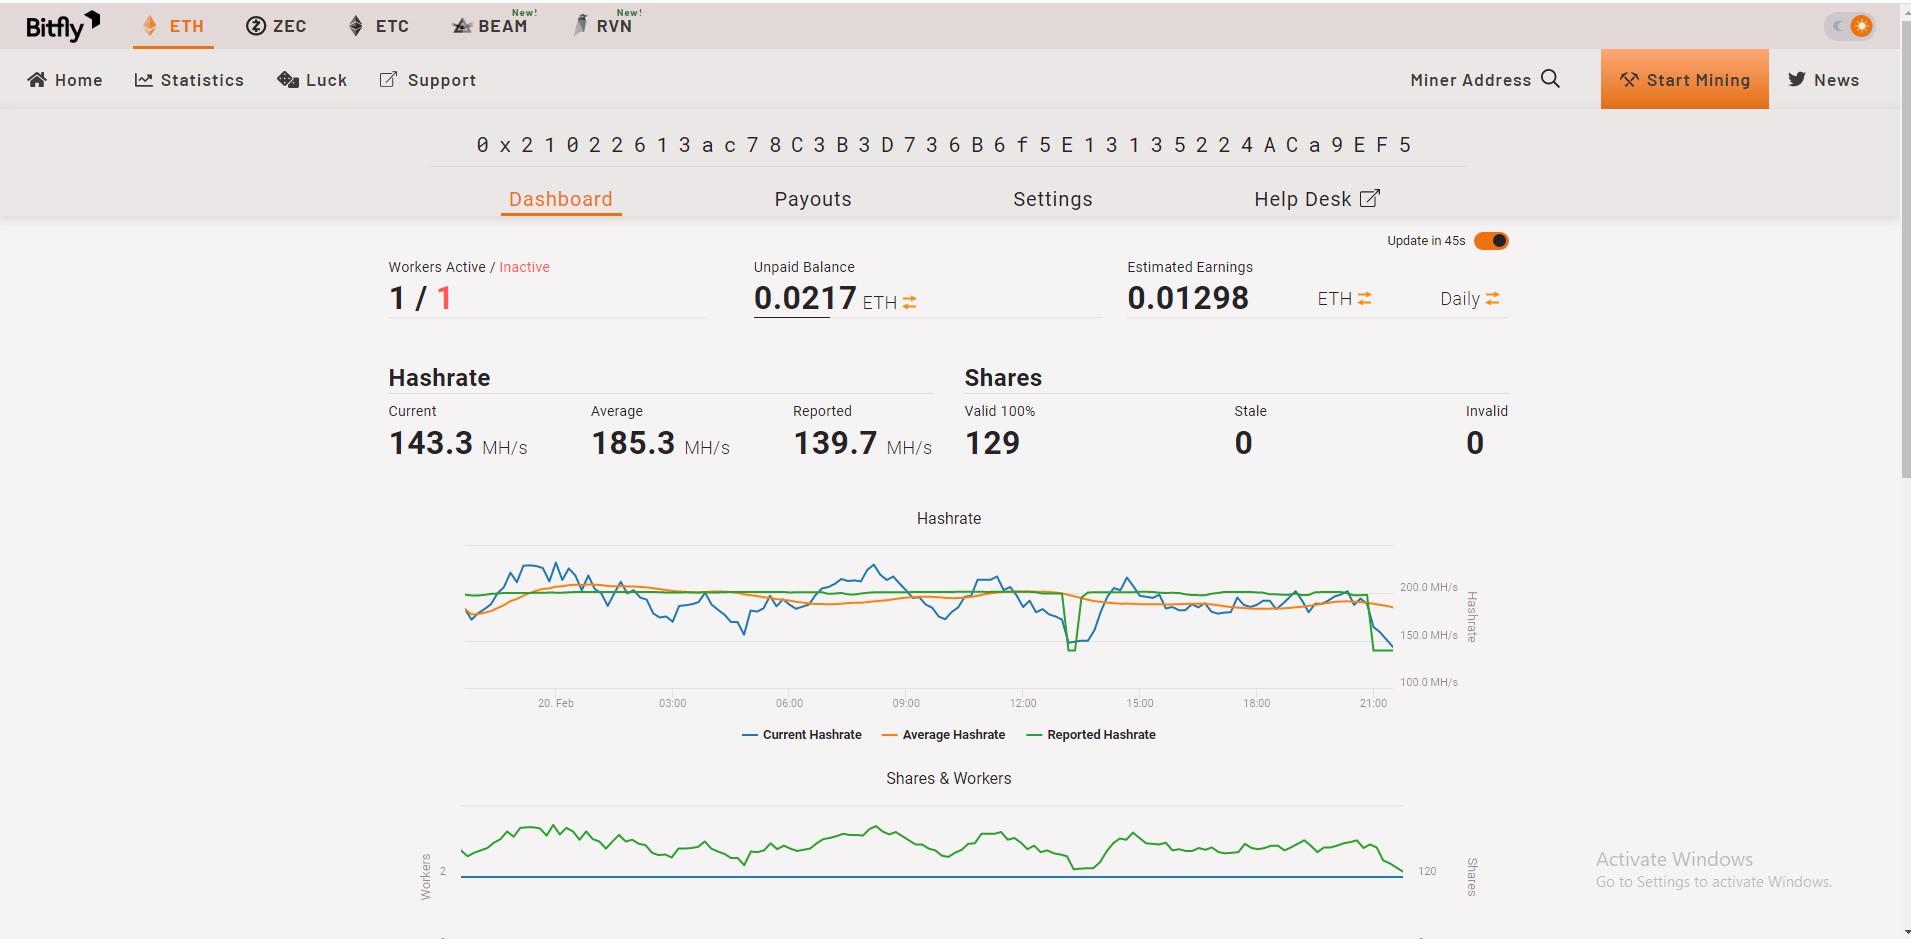The image size is (1911, 939).
Task: Click the Ravencoin logo icon
Action: tap(579, 25)
